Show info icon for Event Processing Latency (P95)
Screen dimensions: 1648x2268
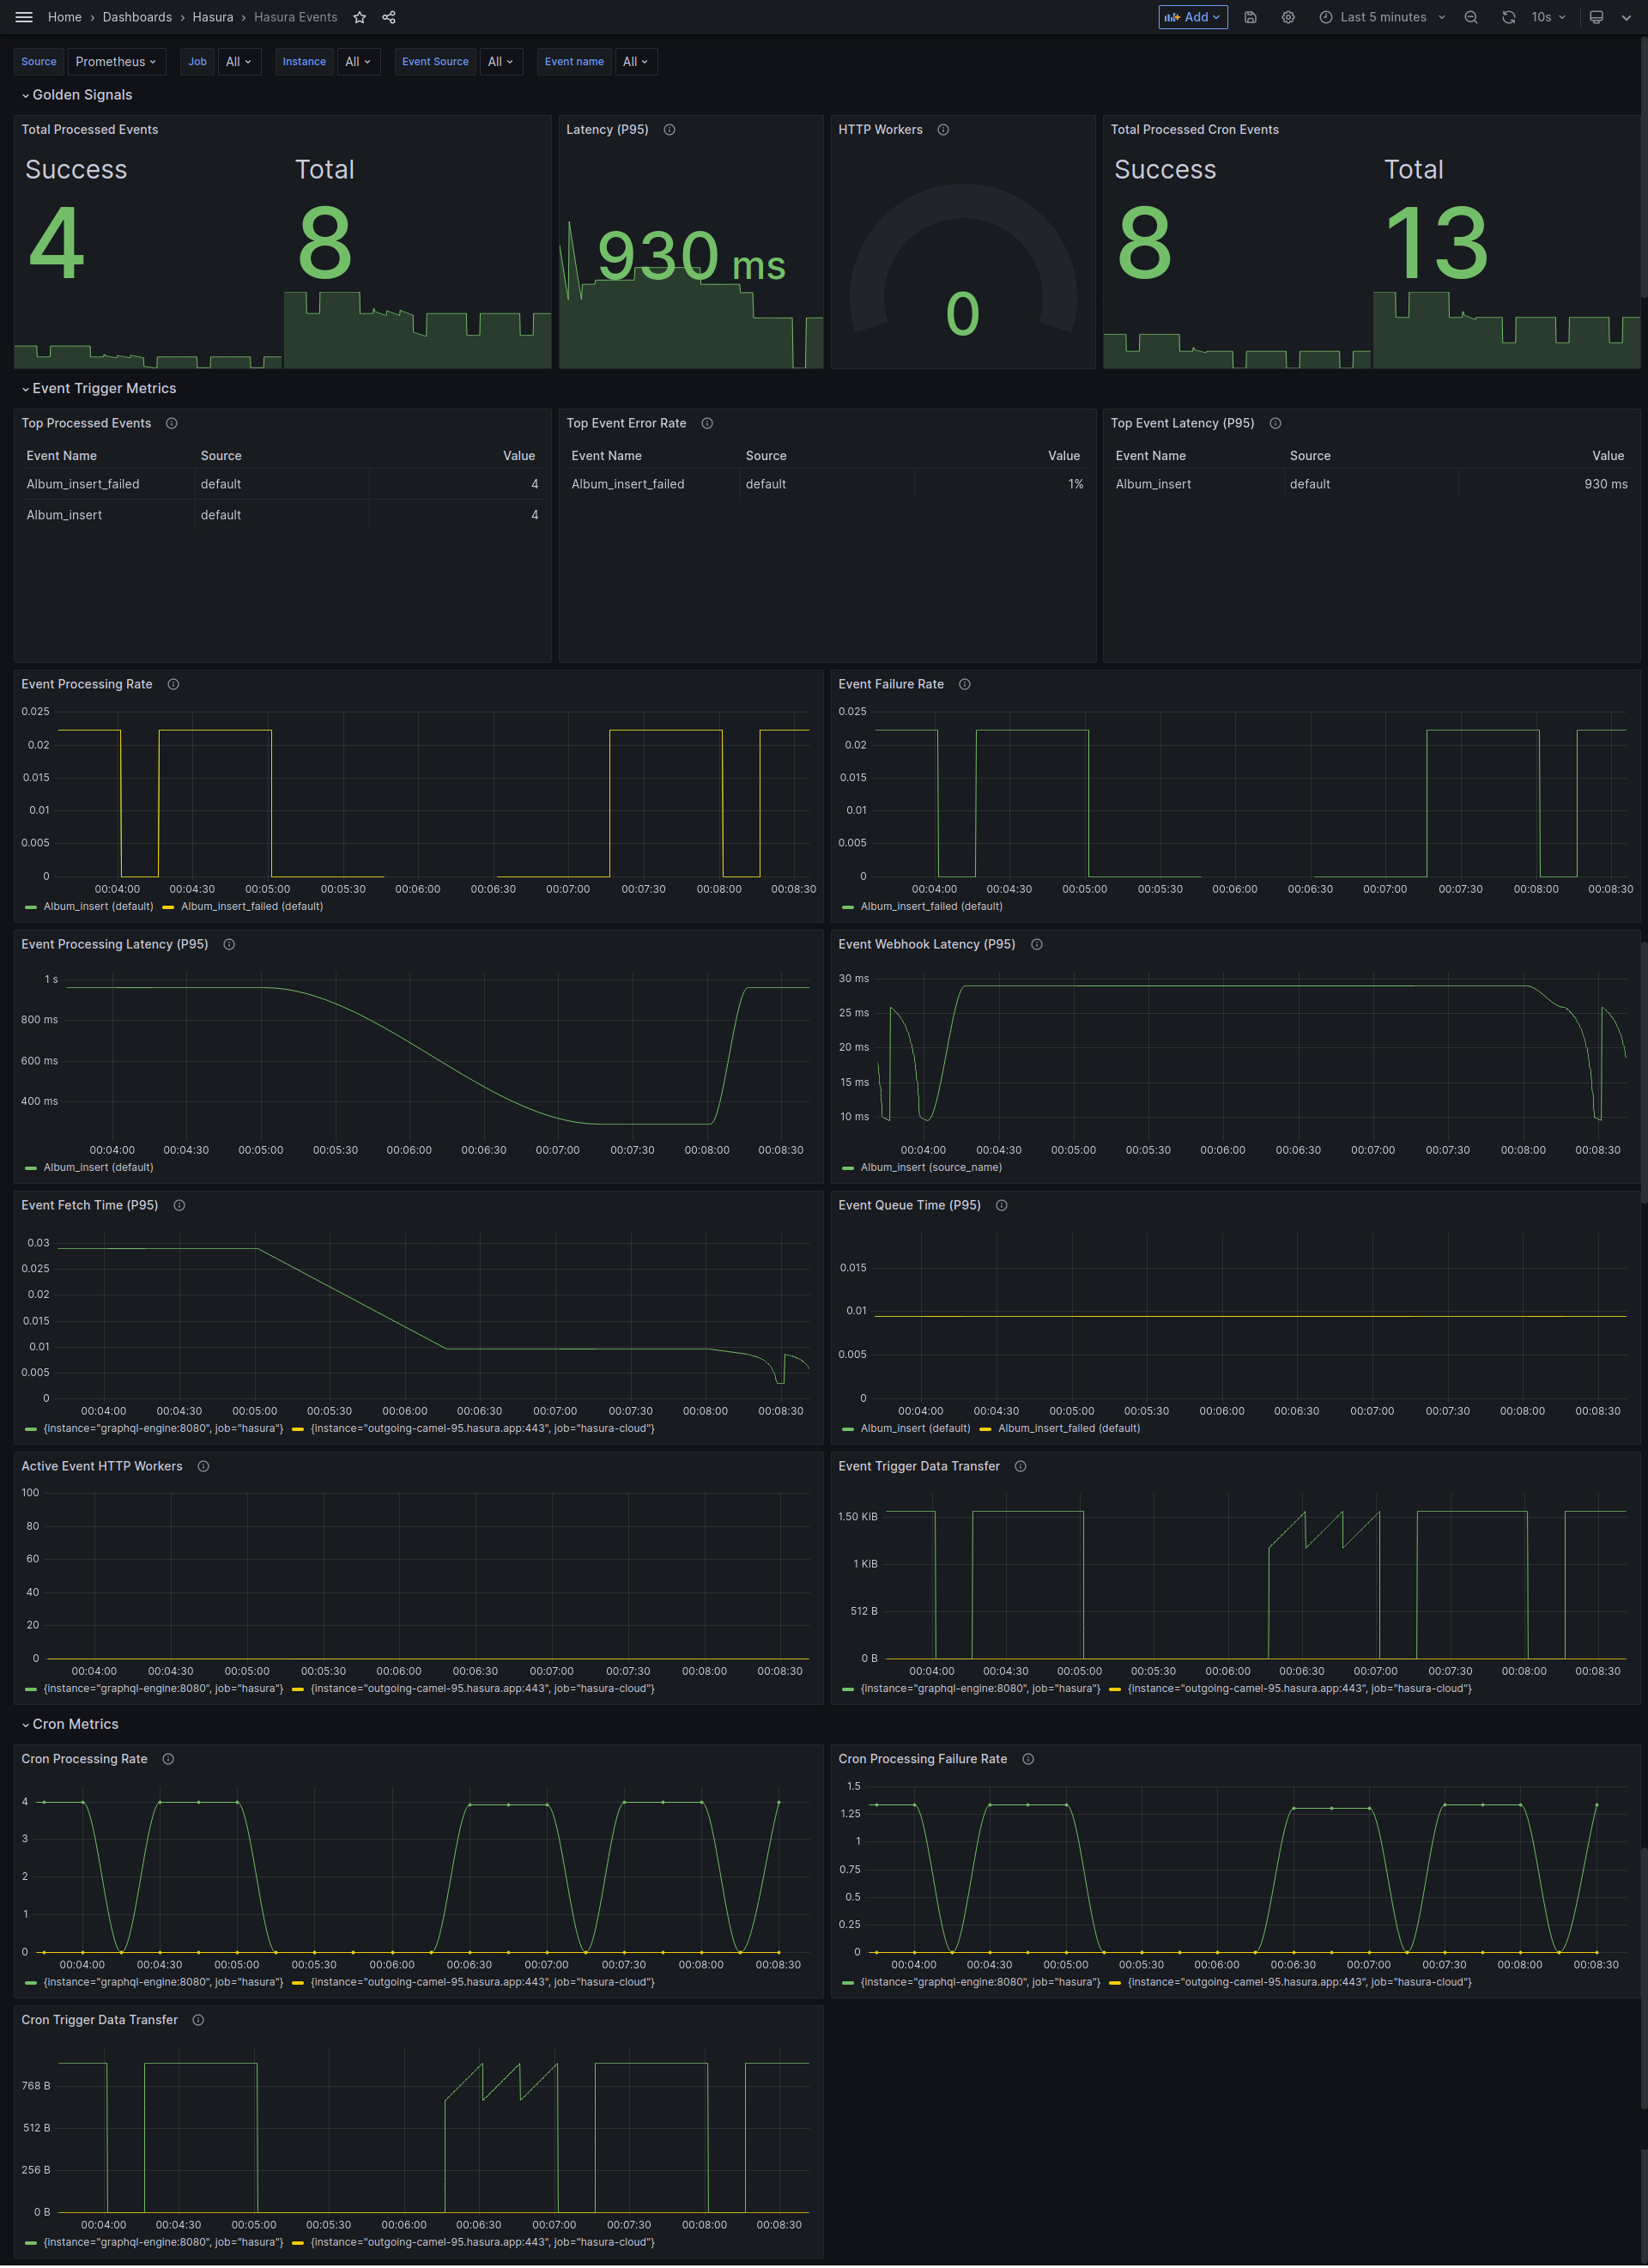[x=229, y=945]
